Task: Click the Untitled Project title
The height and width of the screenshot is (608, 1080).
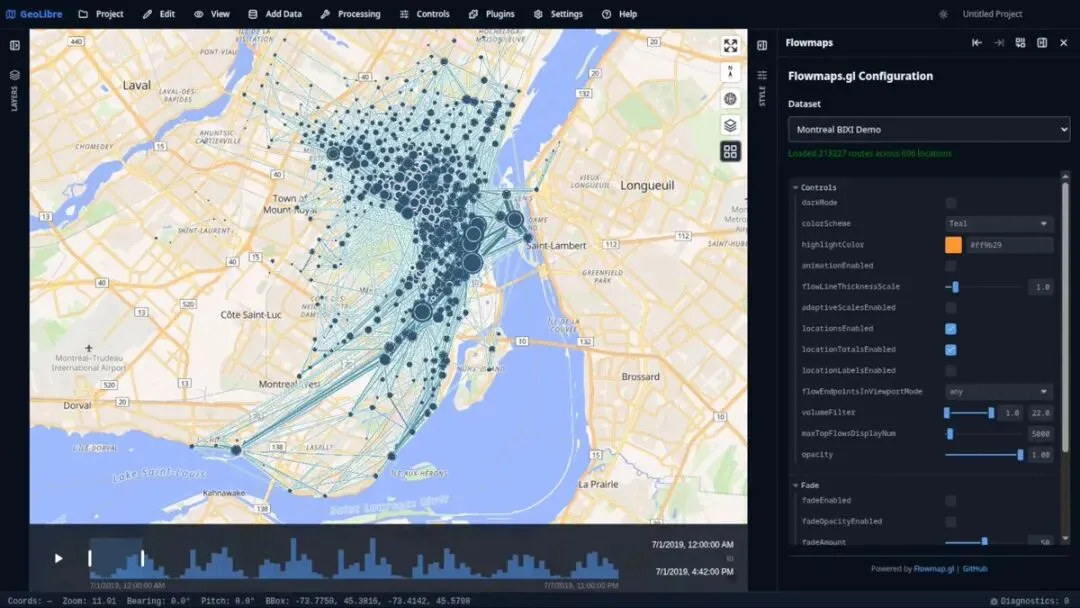Action: (992, 14)
